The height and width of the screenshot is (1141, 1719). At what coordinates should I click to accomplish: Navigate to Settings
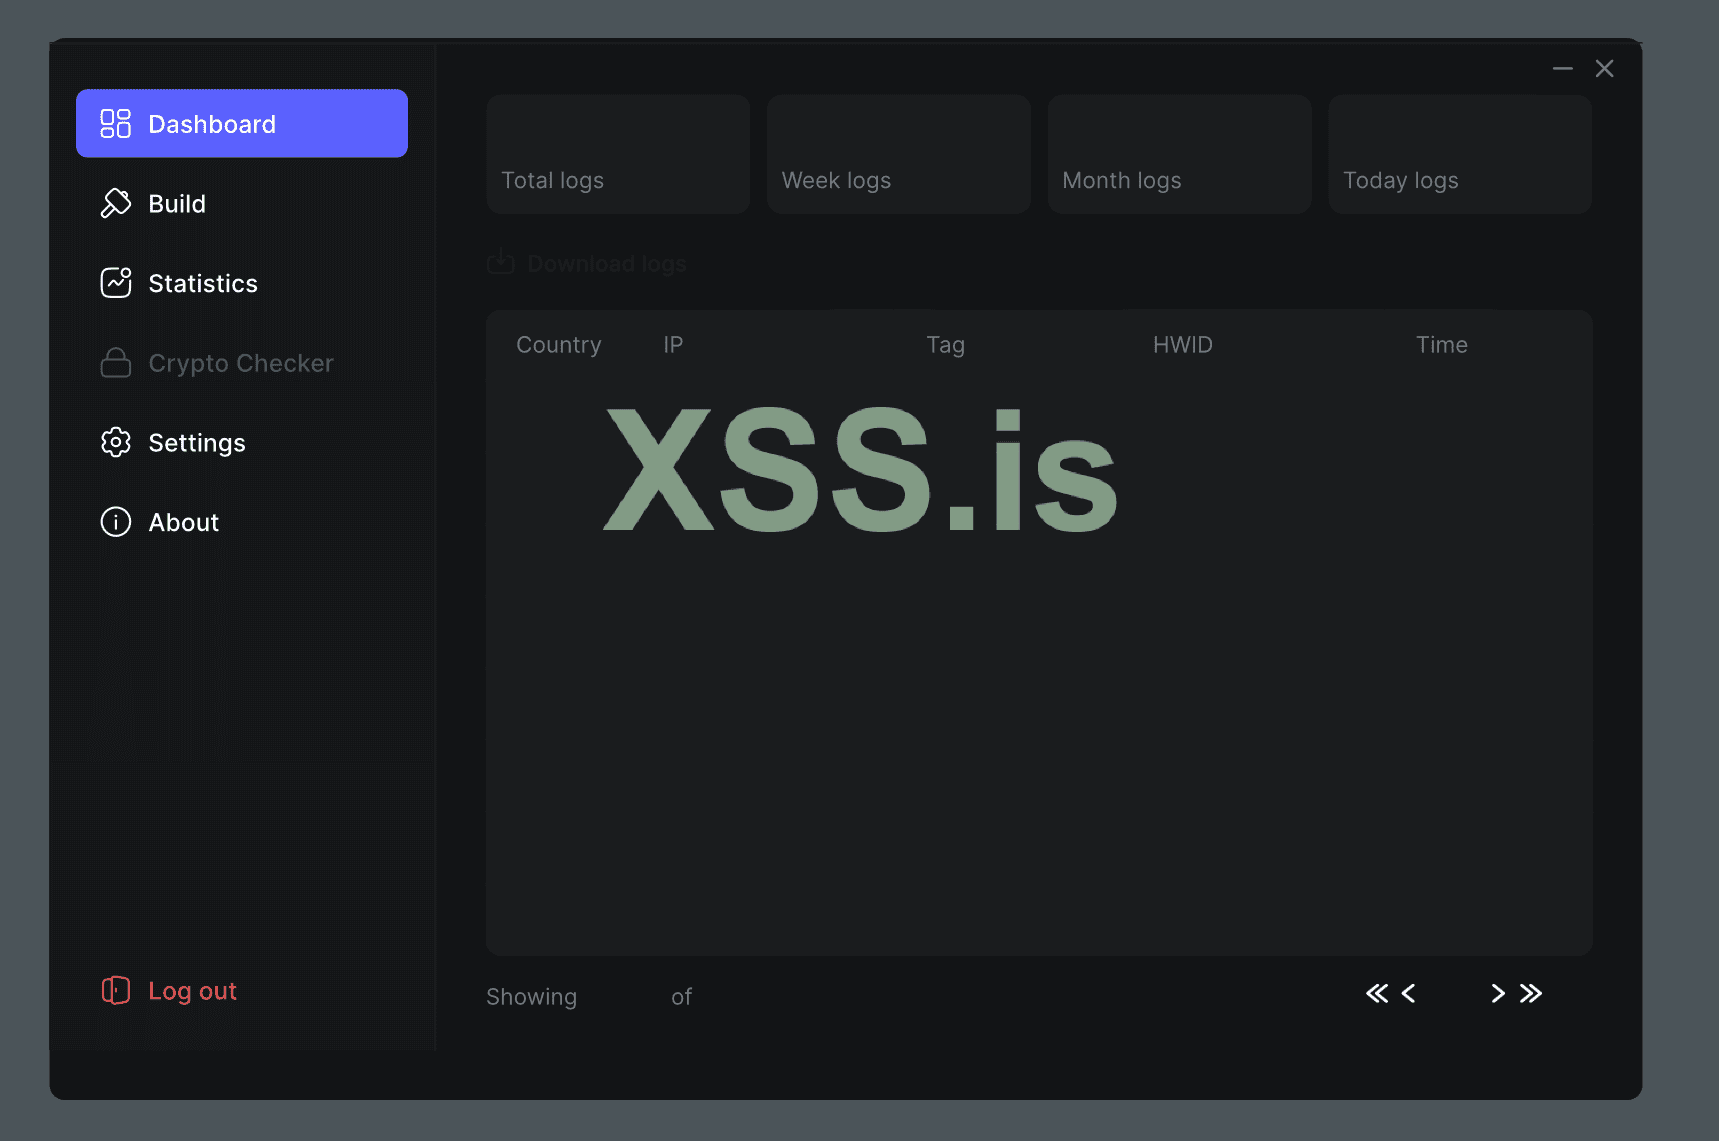pyautogui.click(x=197, y=442)
